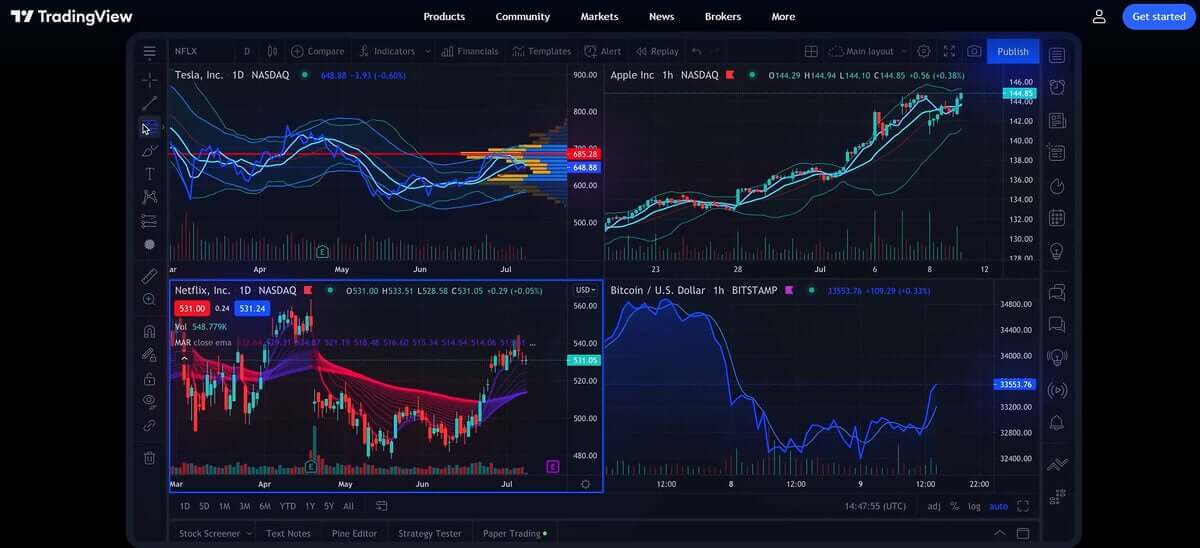Click the Magnet mode icon
This screenshot has width=1200, height=548.
[149, 331]
